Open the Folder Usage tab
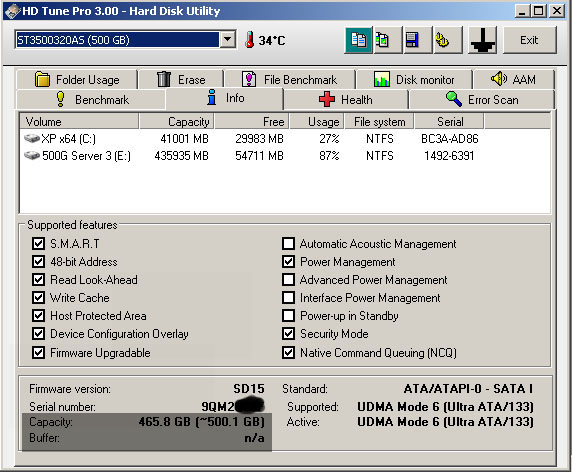Screen dimensions: 572x472 77,80
